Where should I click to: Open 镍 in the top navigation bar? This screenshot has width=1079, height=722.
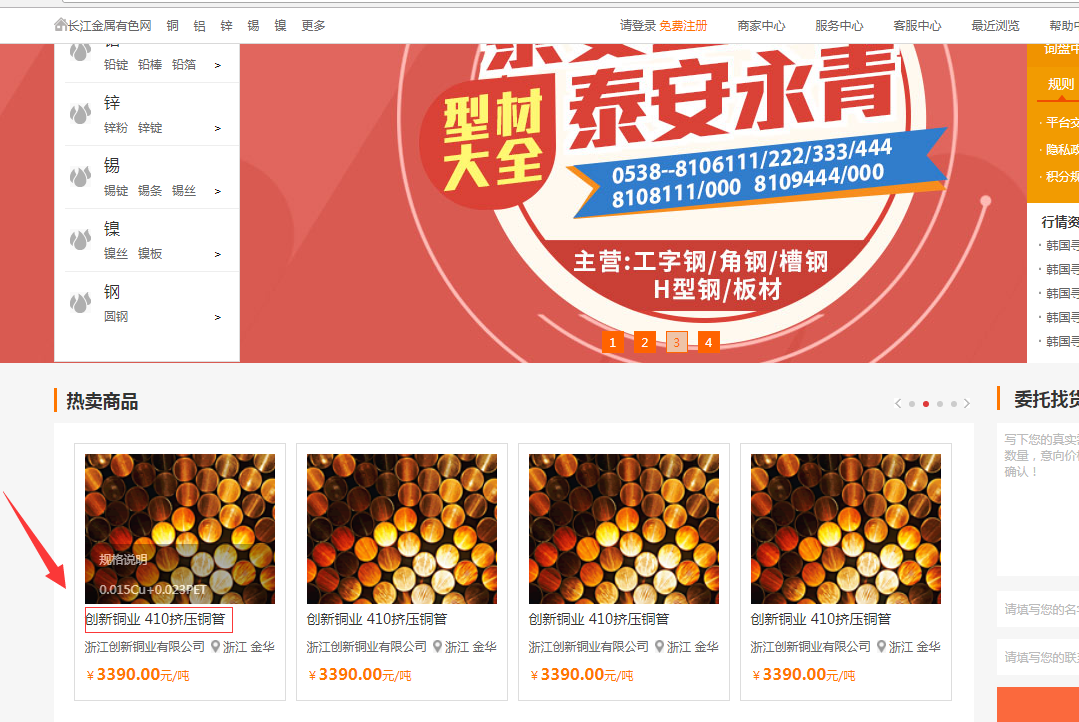280,25
